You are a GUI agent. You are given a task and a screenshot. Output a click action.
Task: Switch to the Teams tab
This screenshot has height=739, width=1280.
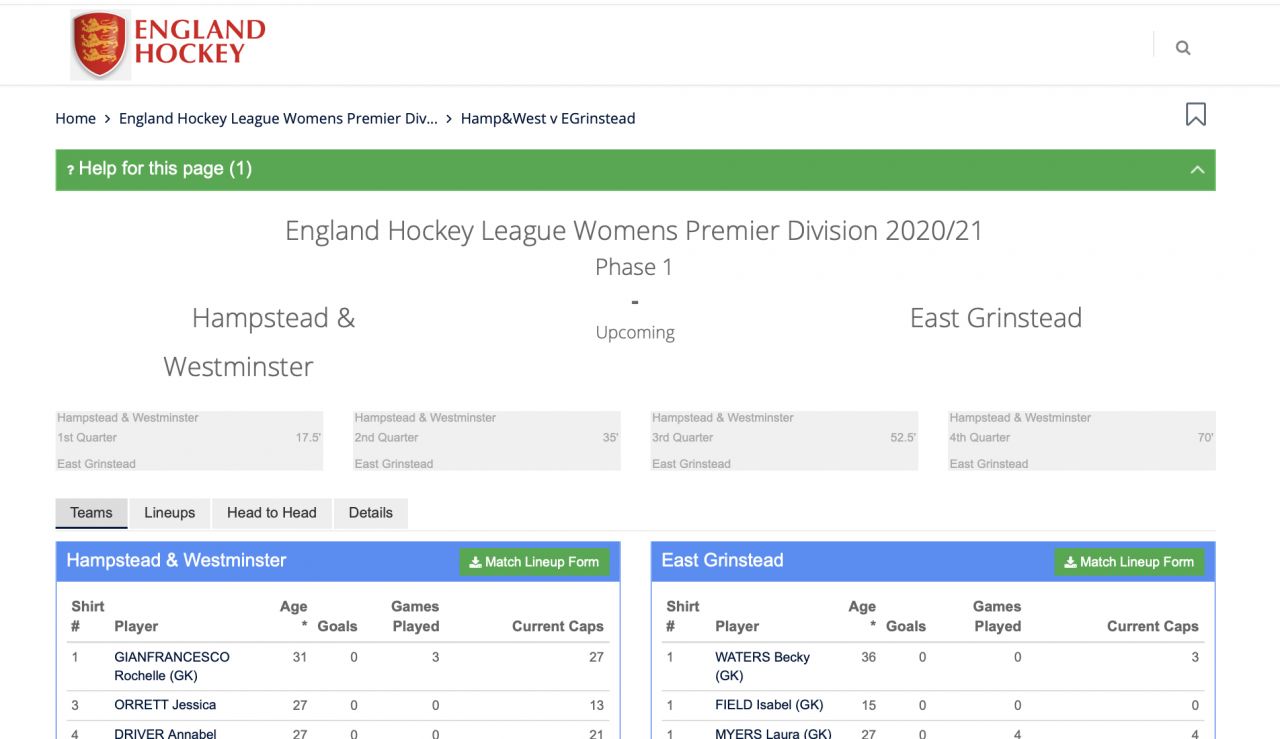(91, 513)
